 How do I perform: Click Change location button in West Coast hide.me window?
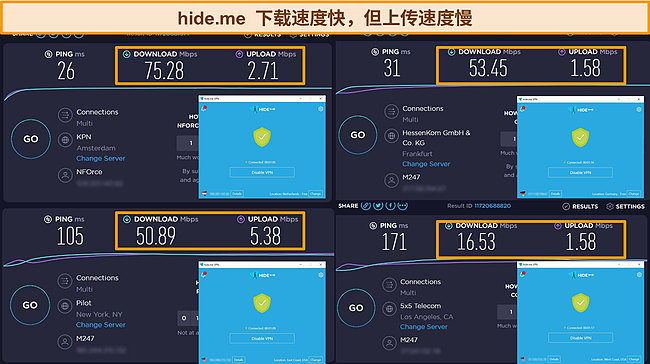pos(634,359)
